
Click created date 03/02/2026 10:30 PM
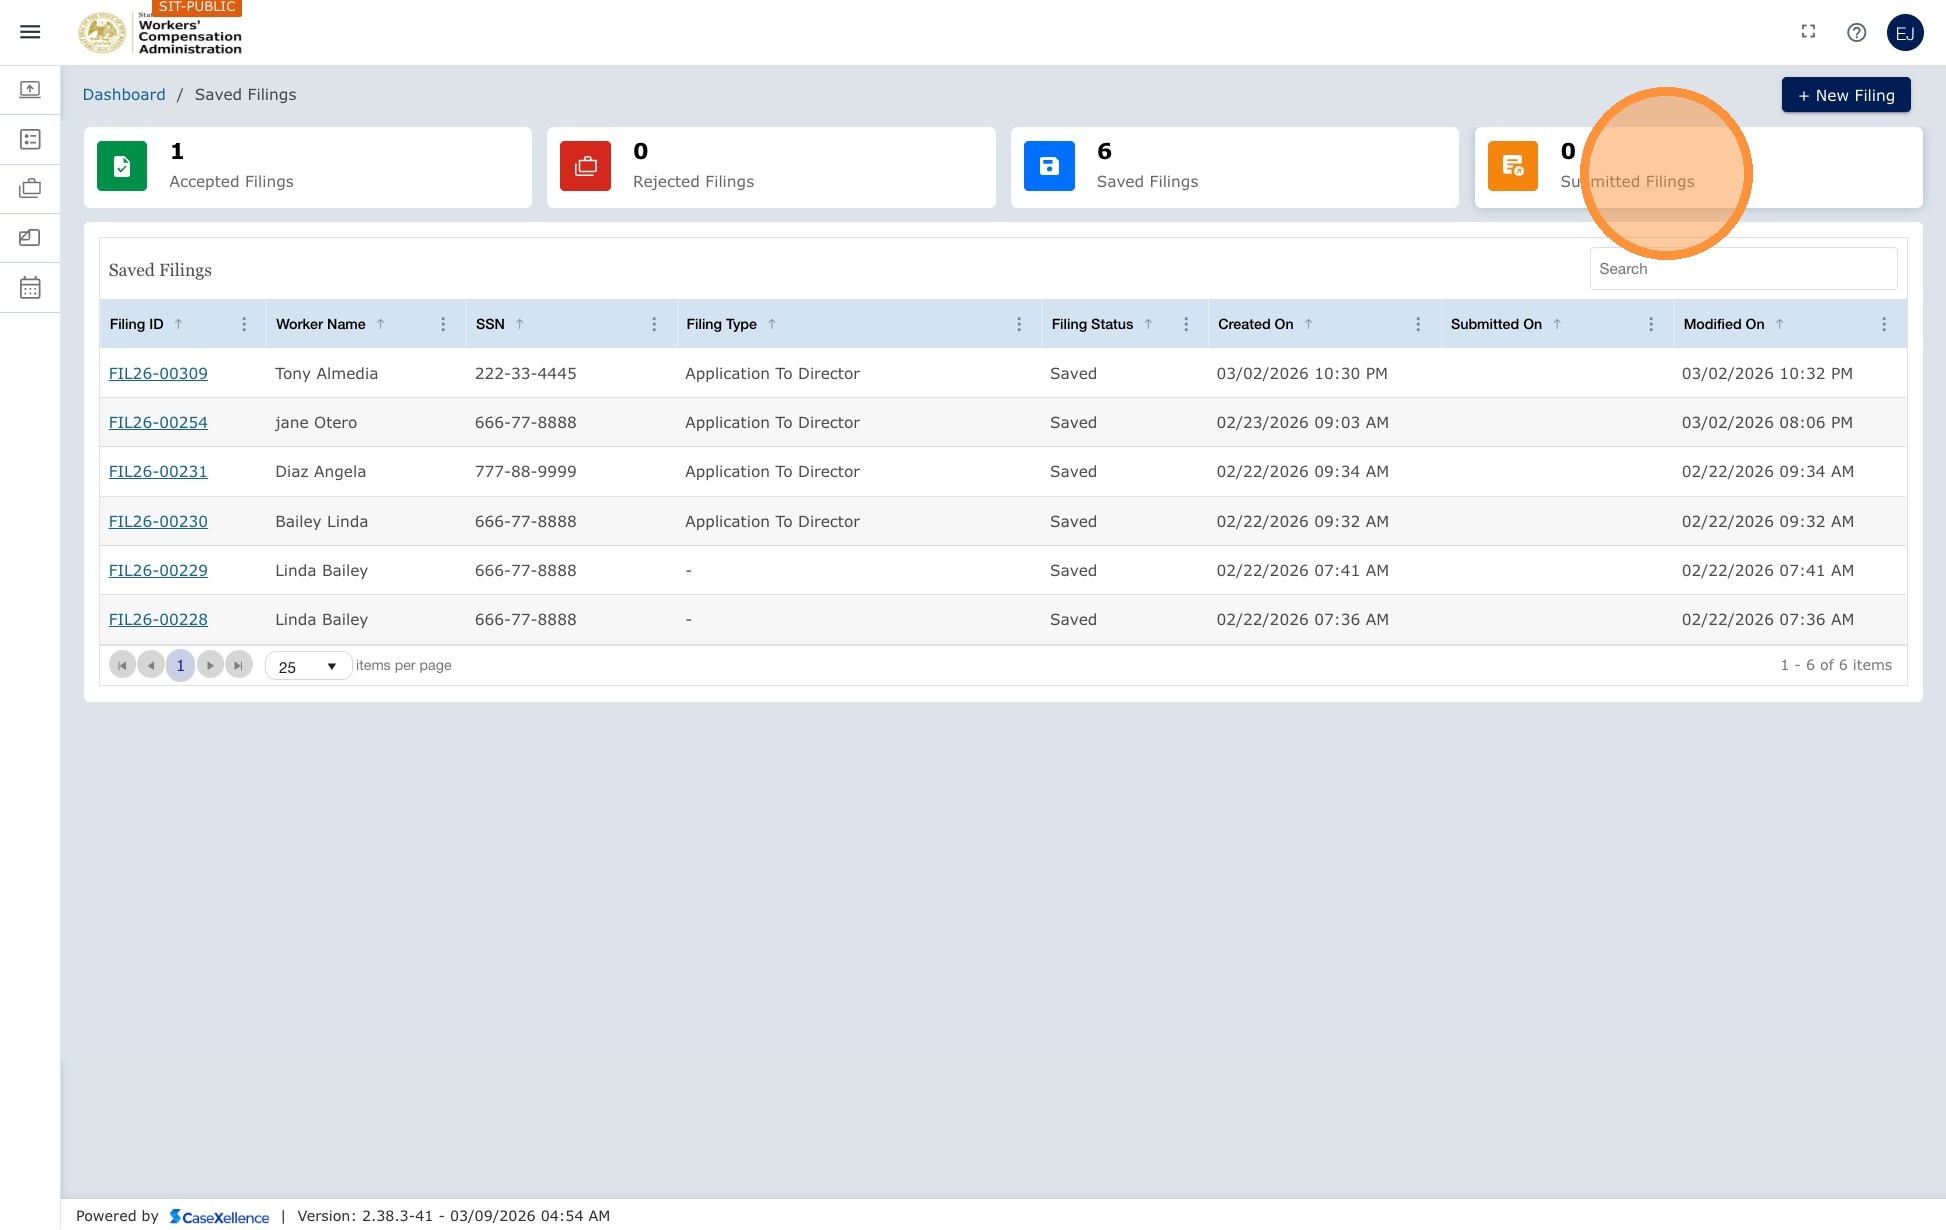point(1302,373)
